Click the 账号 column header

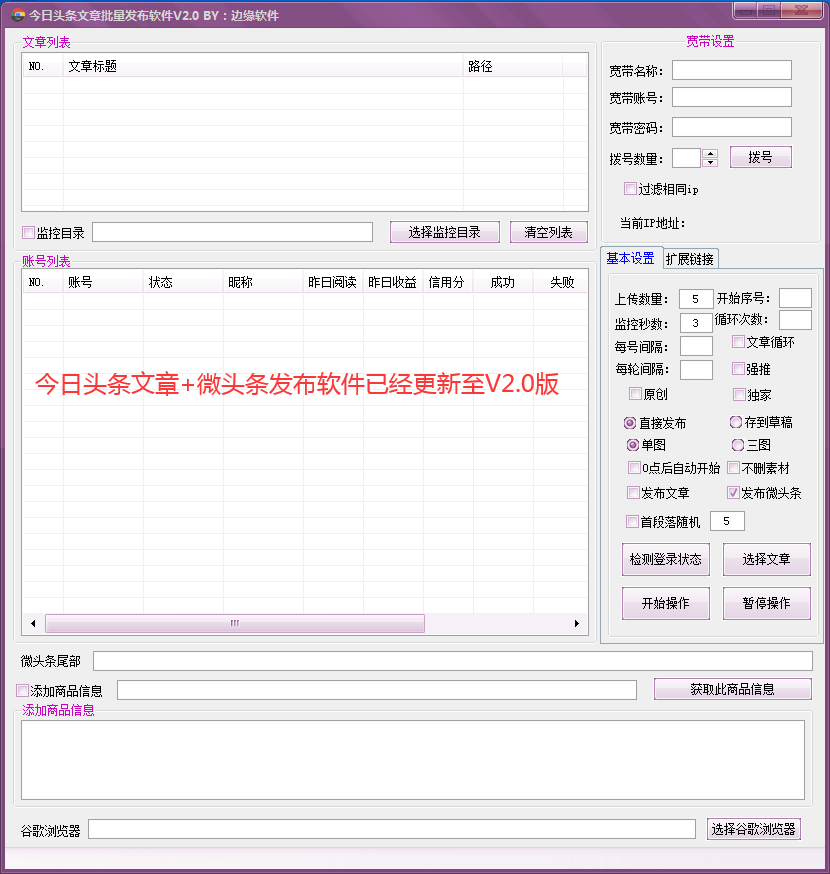coord(103,283)
